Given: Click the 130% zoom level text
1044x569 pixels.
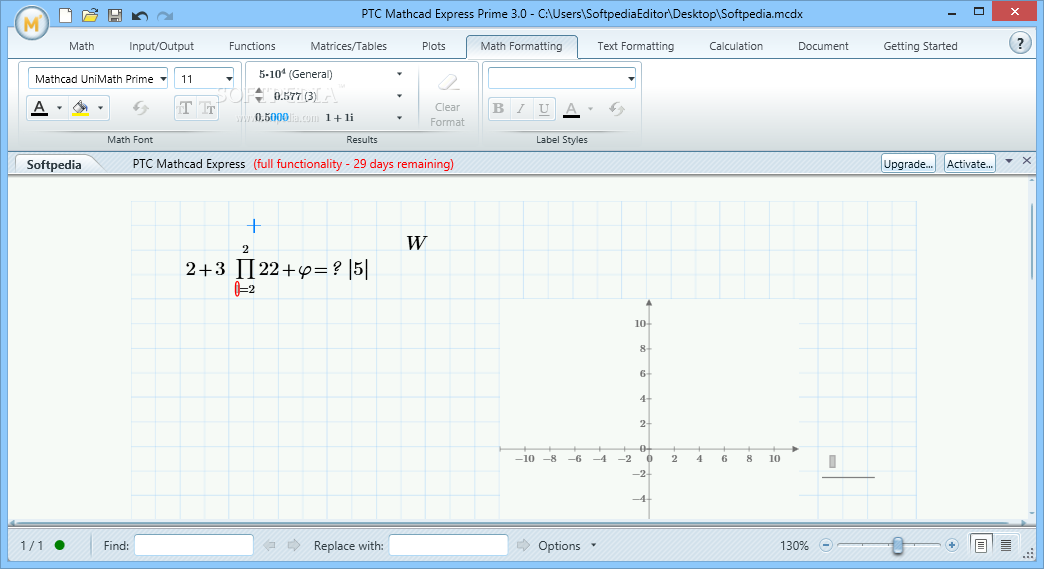Looking at the screenshot, I should pyautogui.click(x=794, y=545).
